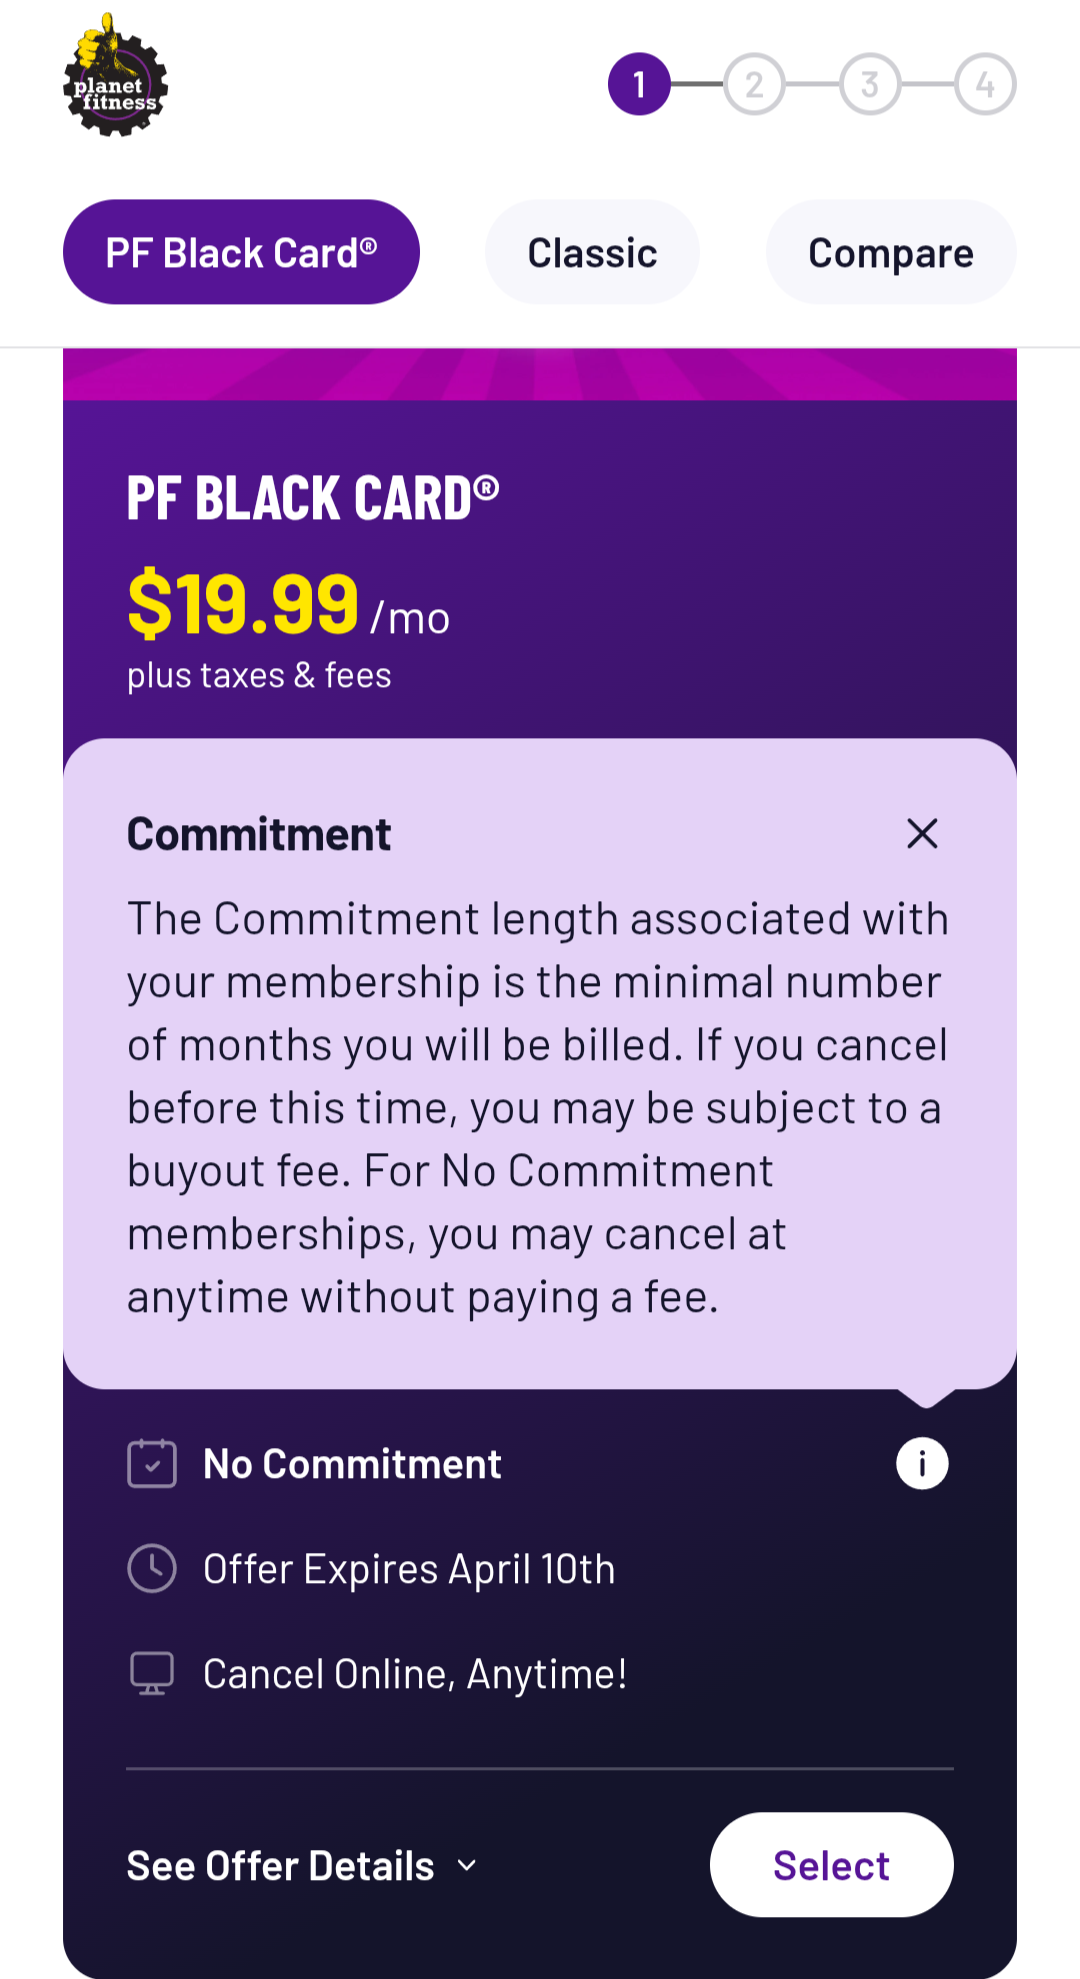Close the Commitment tooltip popup
Image resolution: width=1080 pixels, height=1979 pixels.
(921, 833)
